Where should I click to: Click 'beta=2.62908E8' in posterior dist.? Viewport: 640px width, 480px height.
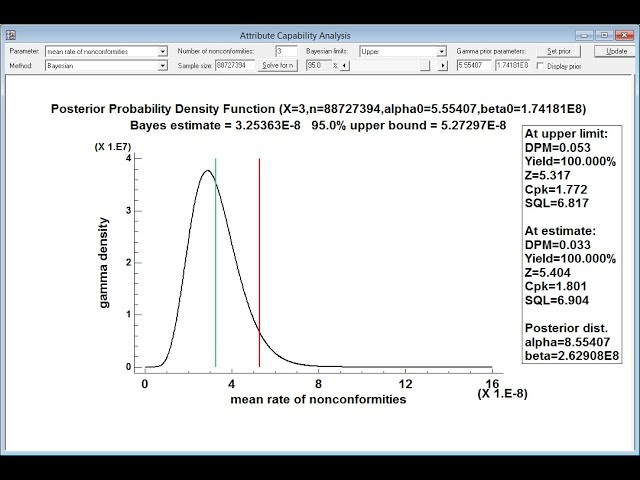[572, 356]
